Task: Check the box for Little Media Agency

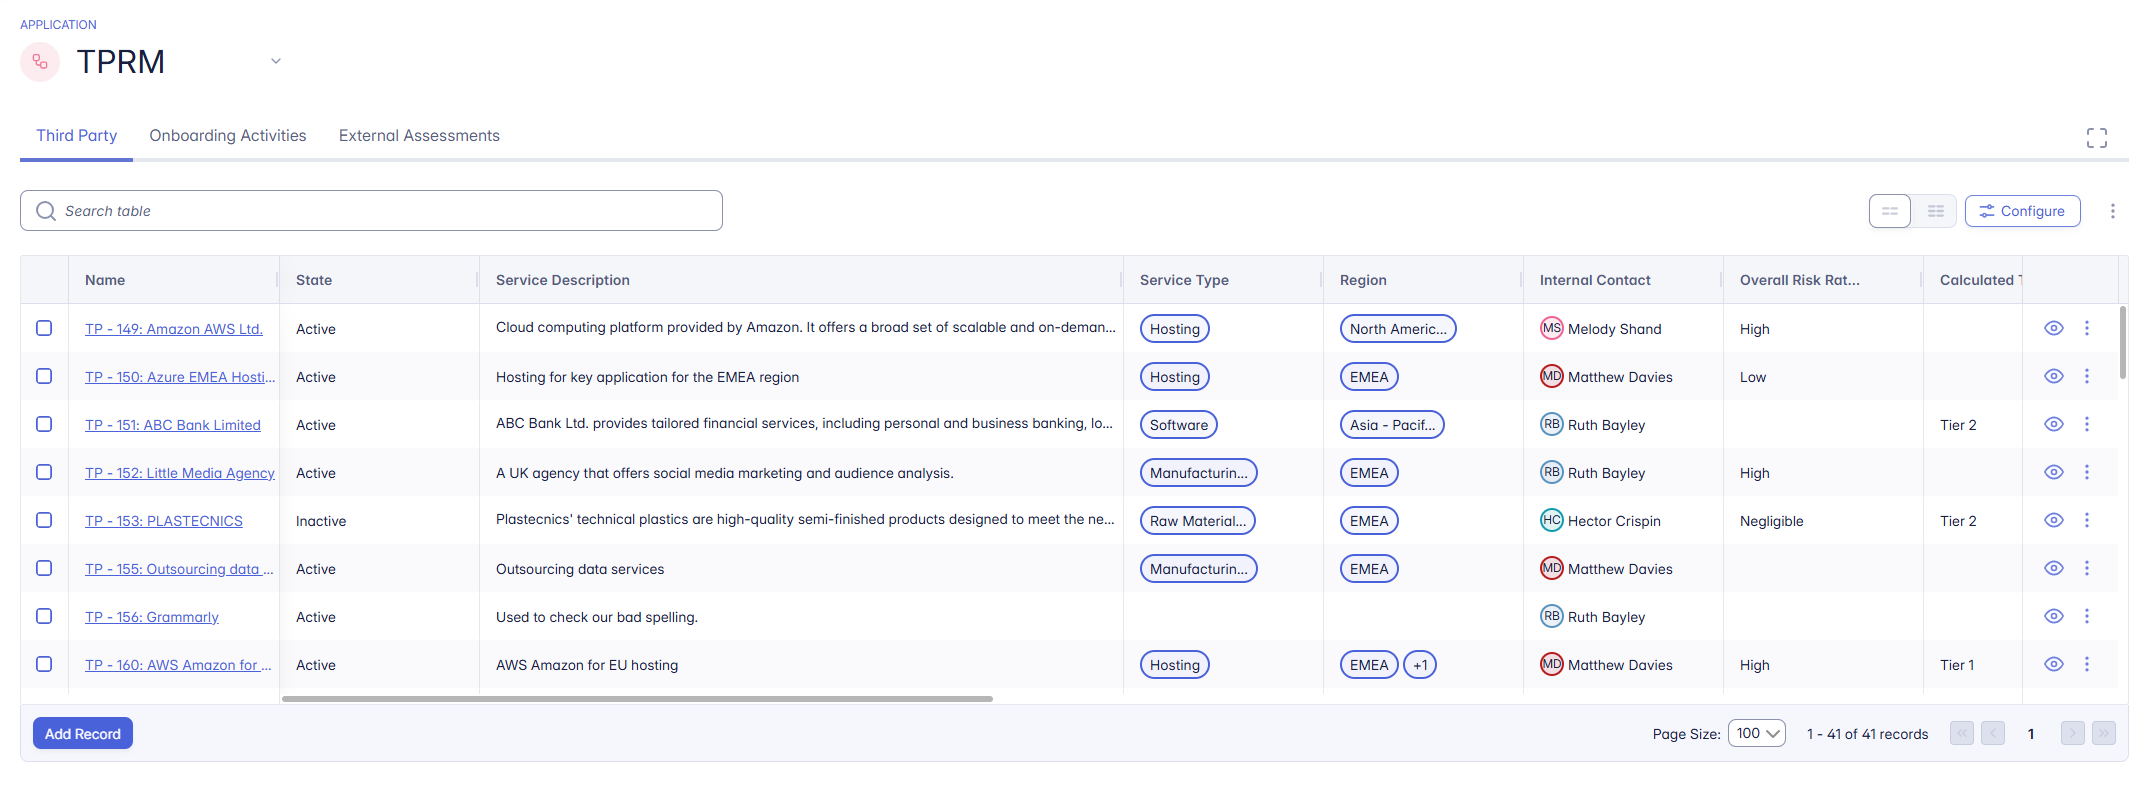Action: tap(44, 472)
